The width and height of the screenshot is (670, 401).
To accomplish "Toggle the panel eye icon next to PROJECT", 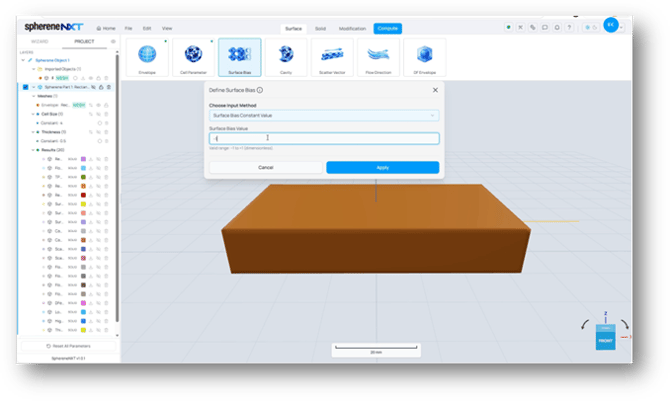I will tap(113, 41).
